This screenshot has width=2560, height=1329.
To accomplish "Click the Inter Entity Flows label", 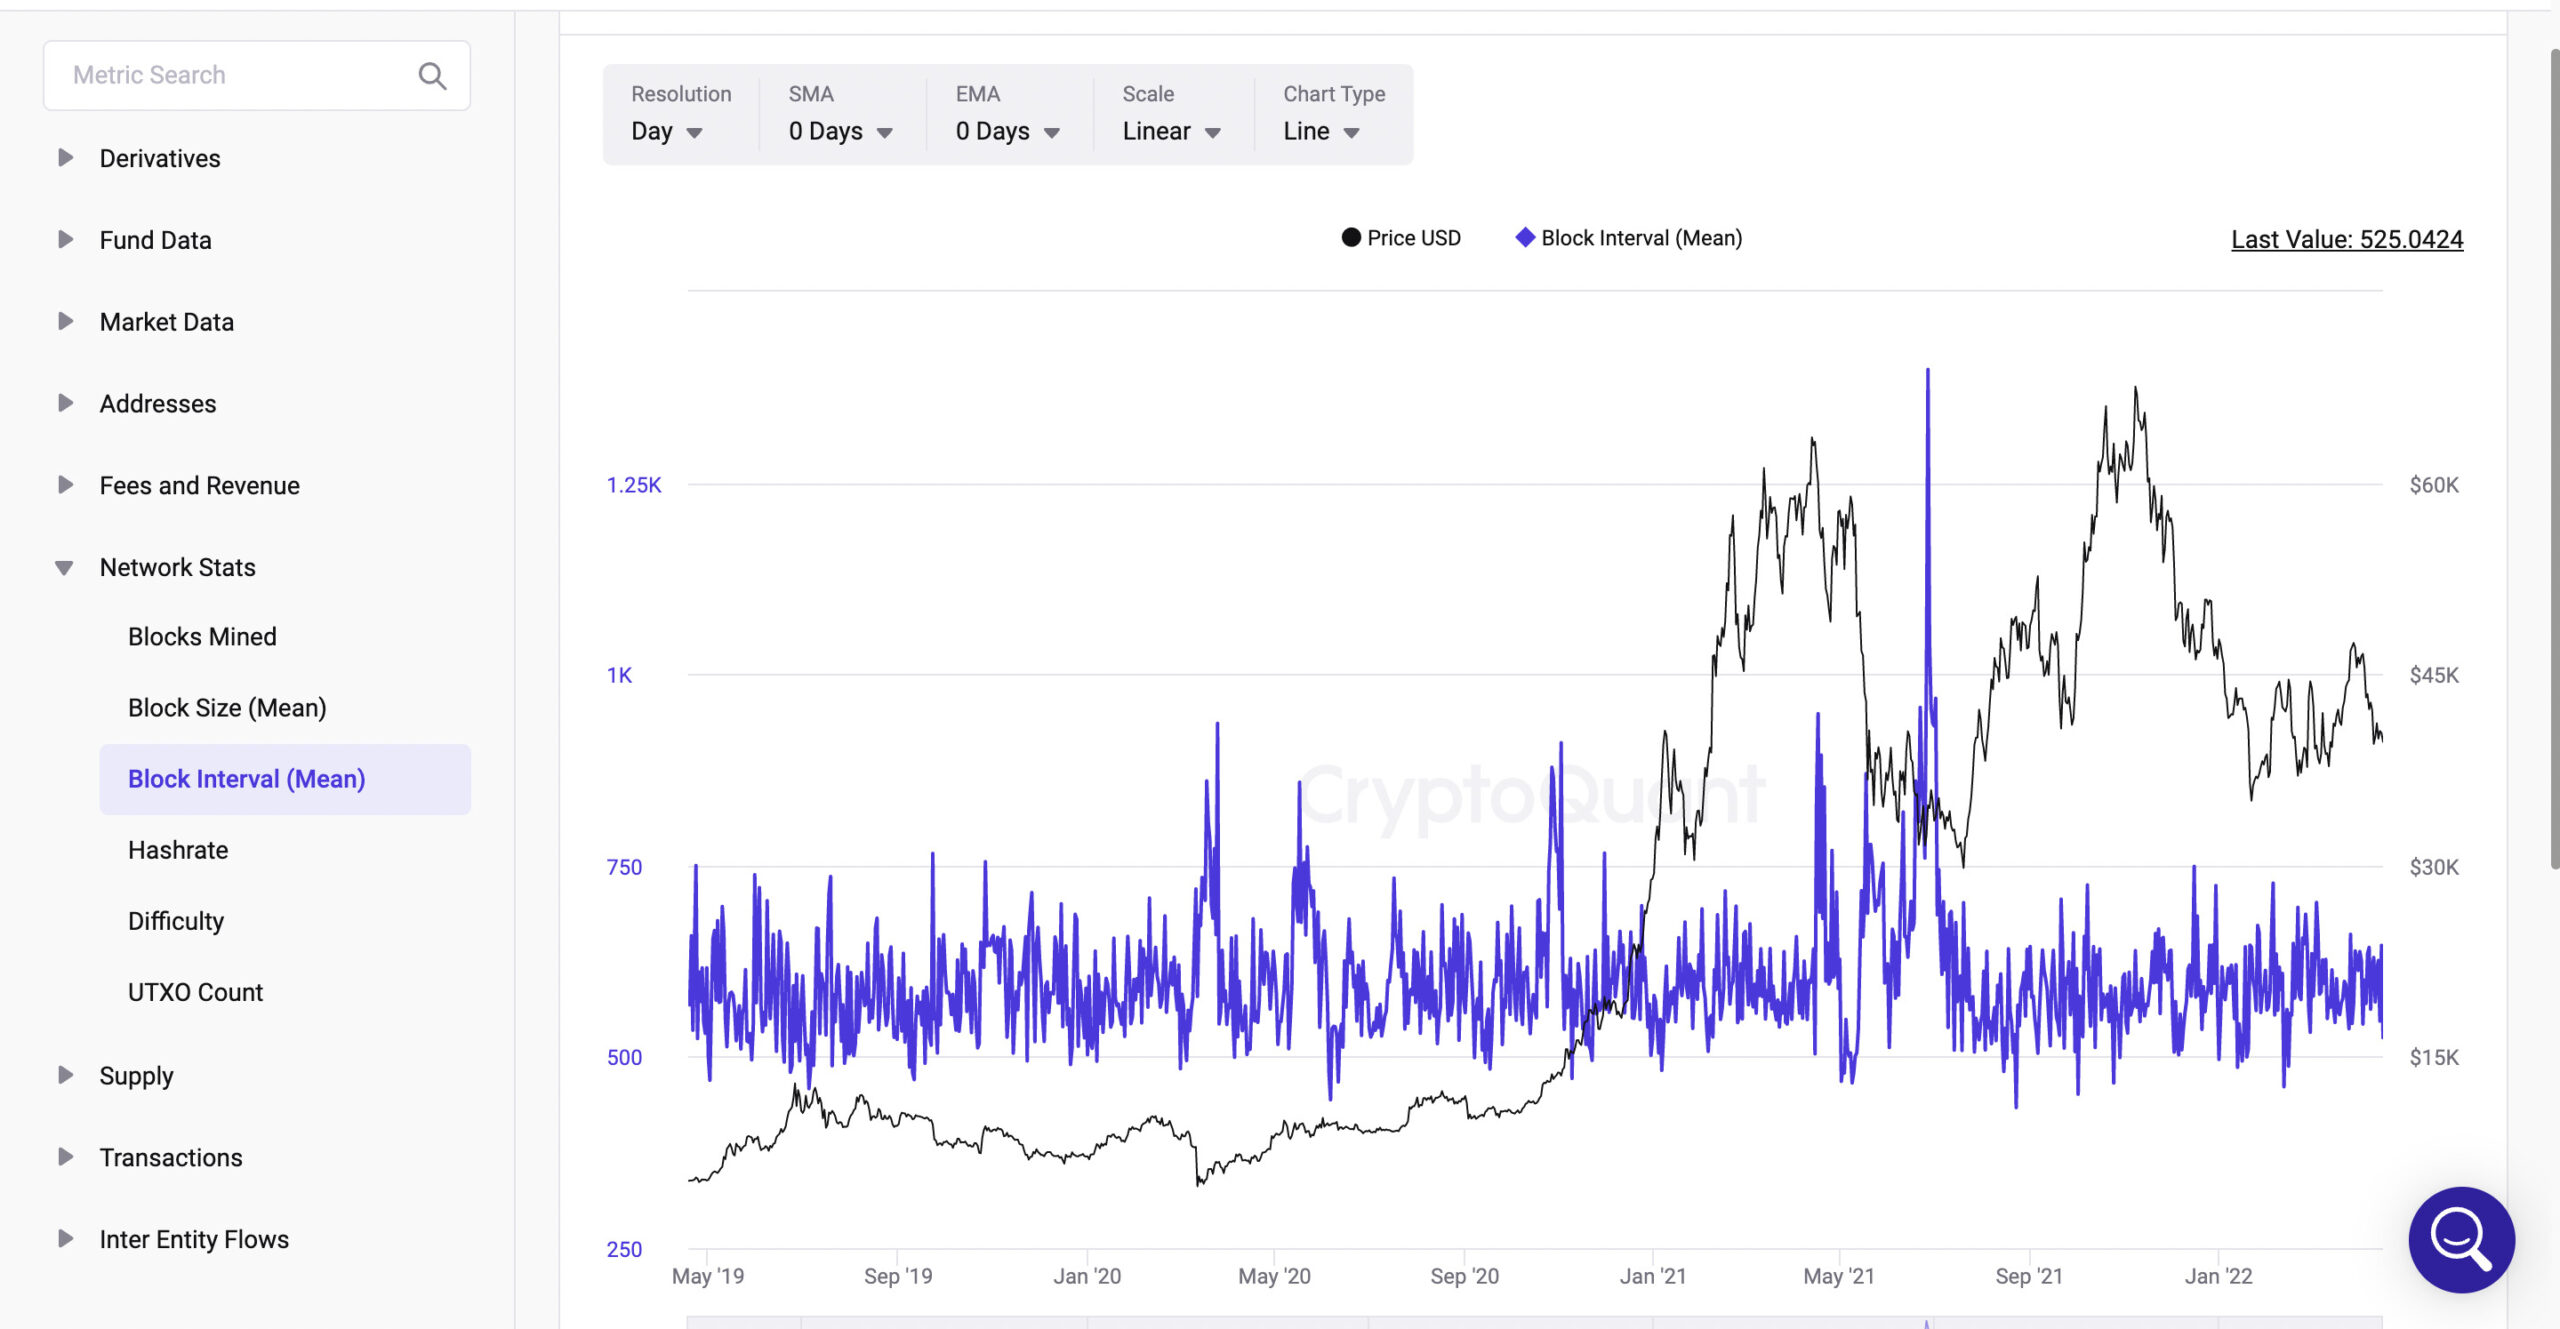I will pos(194,1239).
